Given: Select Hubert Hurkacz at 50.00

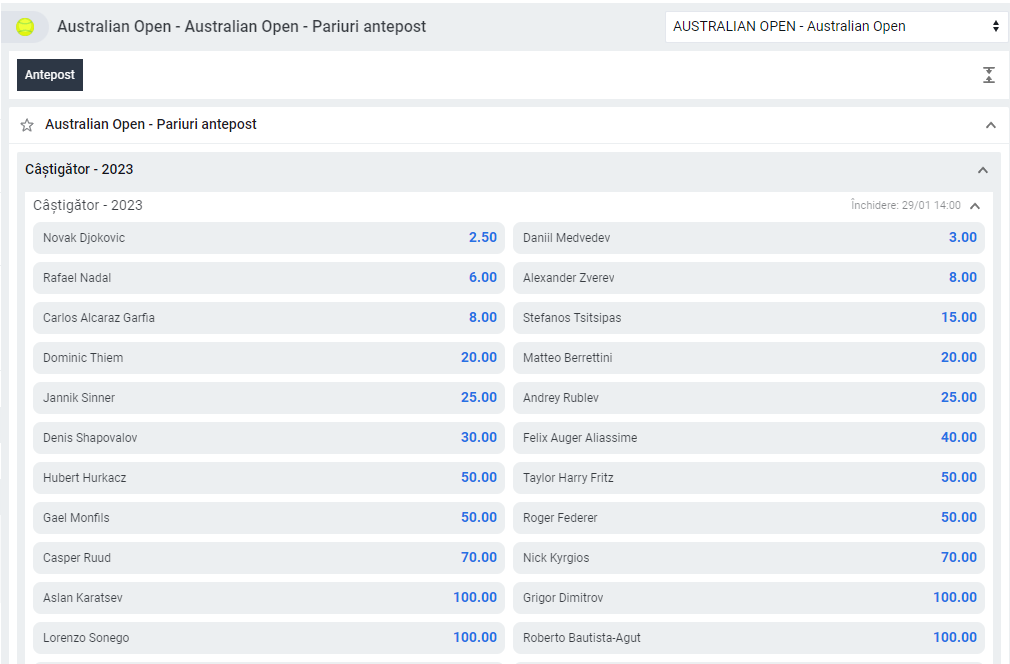Looking at the screenshot, I should [269, 477].
